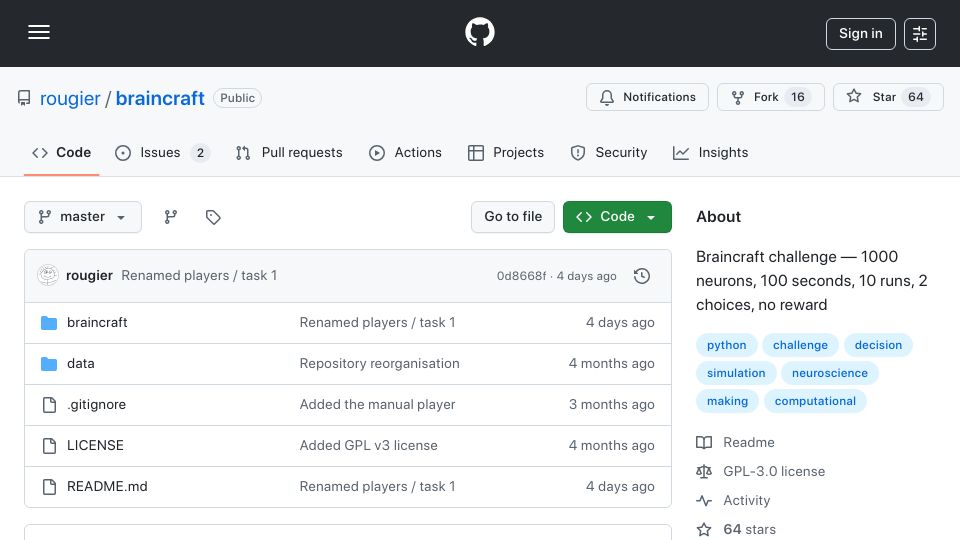
Task: Click the license scales icon
Action: click(x=704, y=471)
